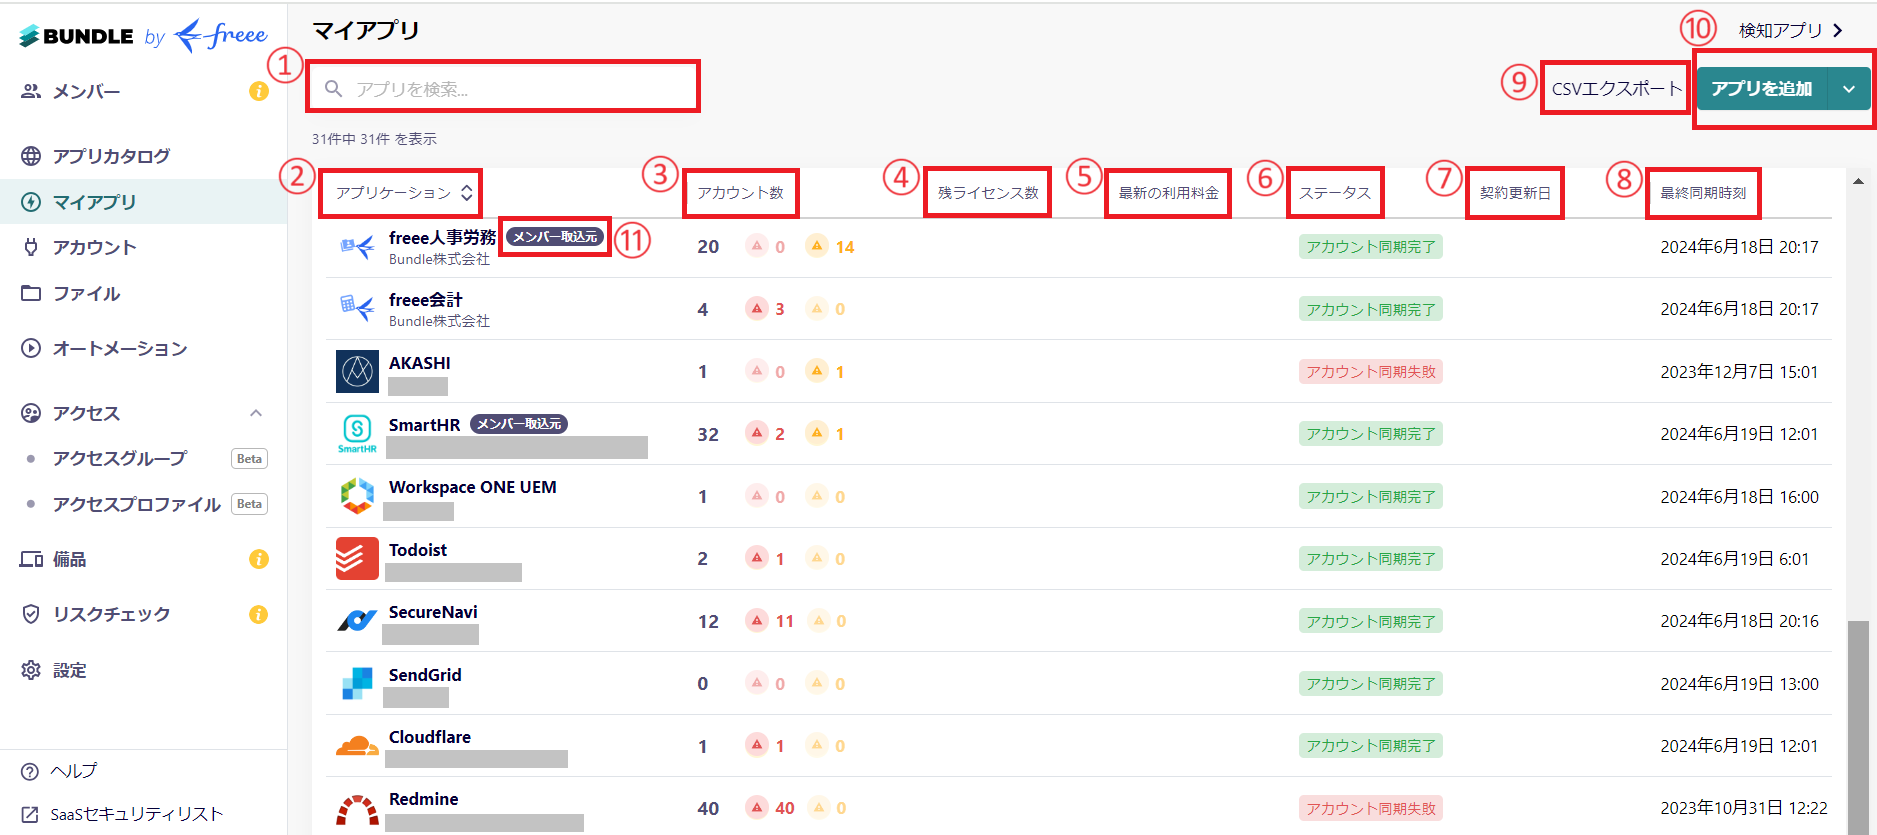Click the Todoist app icon
The width and height of the screenshot is (1877, 835).
[x=357, y=559]
